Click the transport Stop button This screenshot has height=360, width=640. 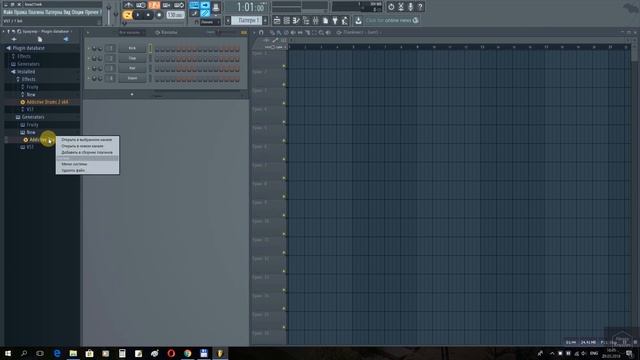click(x=148, y=15)
